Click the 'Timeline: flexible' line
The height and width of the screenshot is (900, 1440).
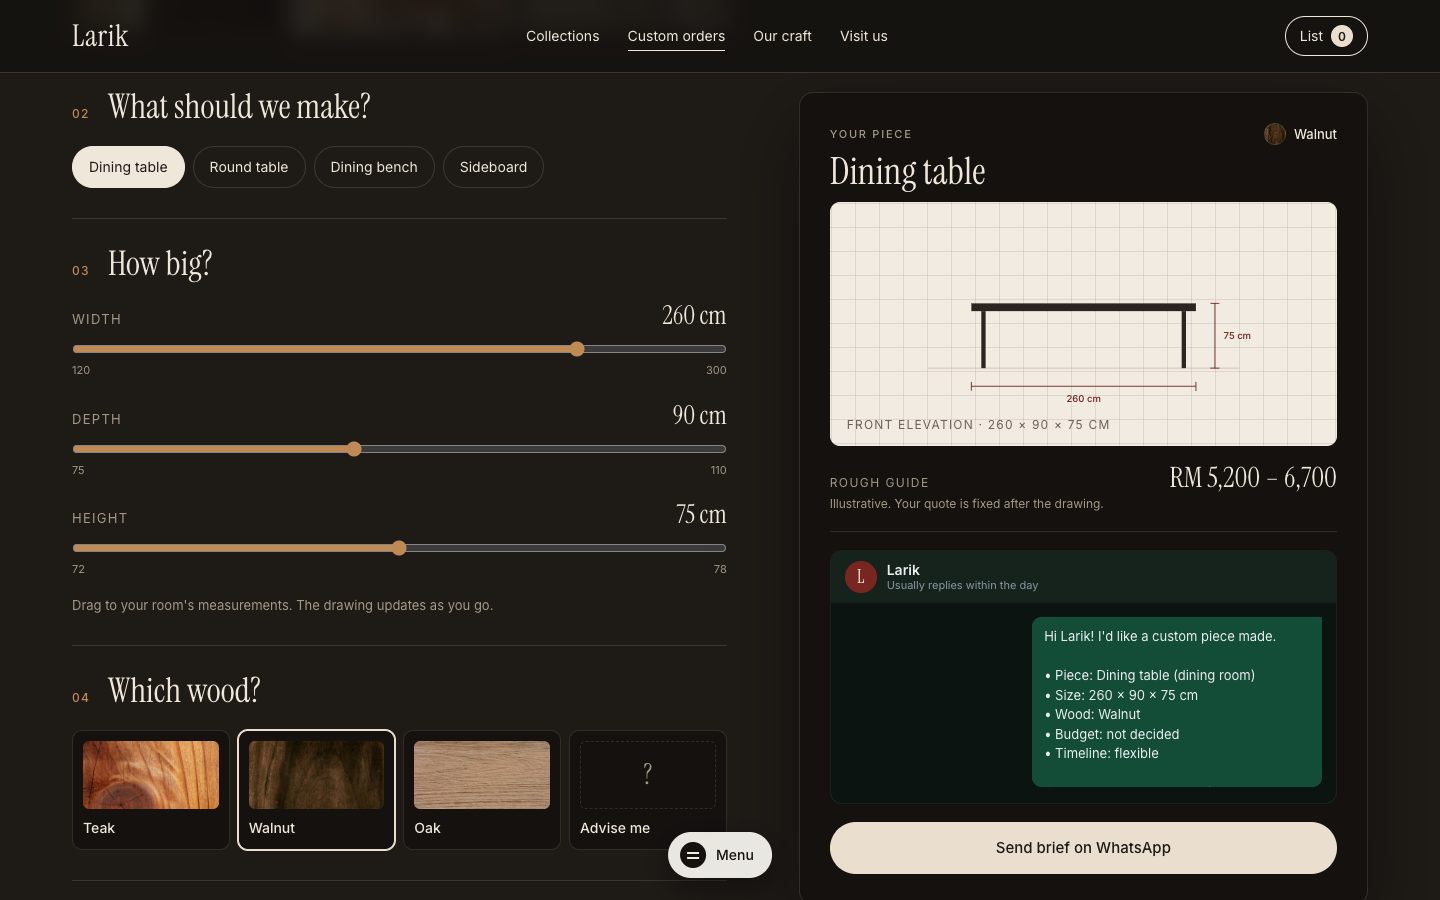click(1101, 754)
